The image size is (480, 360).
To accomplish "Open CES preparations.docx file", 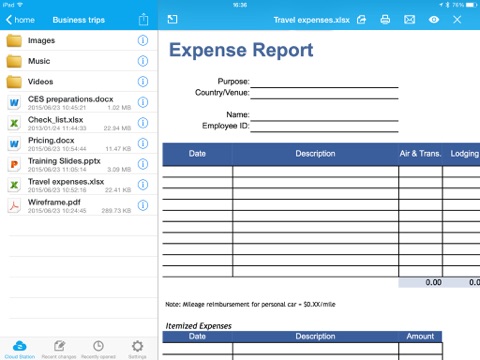I will (x=79, y=102).
